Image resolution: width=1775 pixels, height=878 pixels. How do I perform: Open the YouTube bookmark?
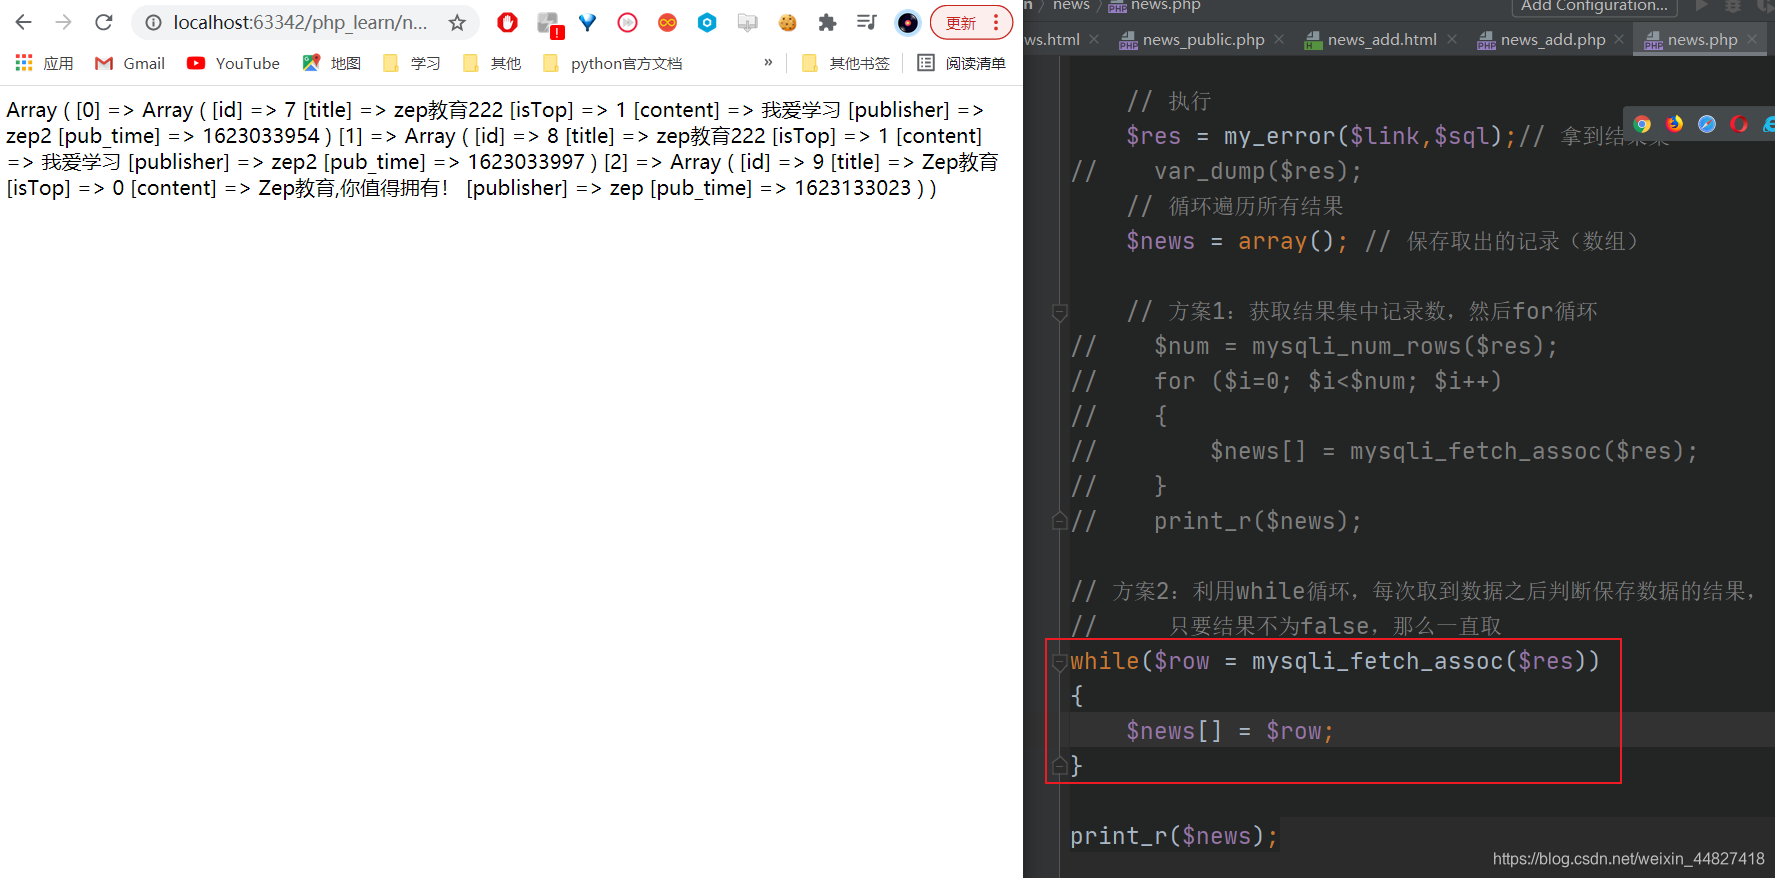234,63
